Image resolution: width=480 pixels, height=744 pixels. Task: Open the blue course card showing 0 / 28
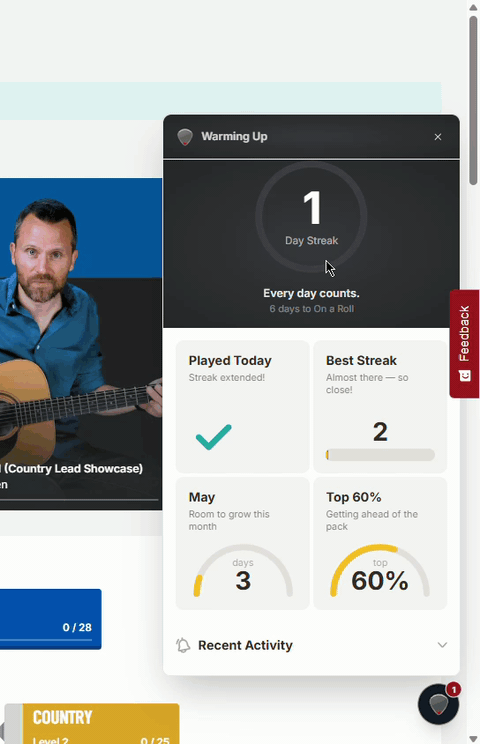click(x=50, y=619)
